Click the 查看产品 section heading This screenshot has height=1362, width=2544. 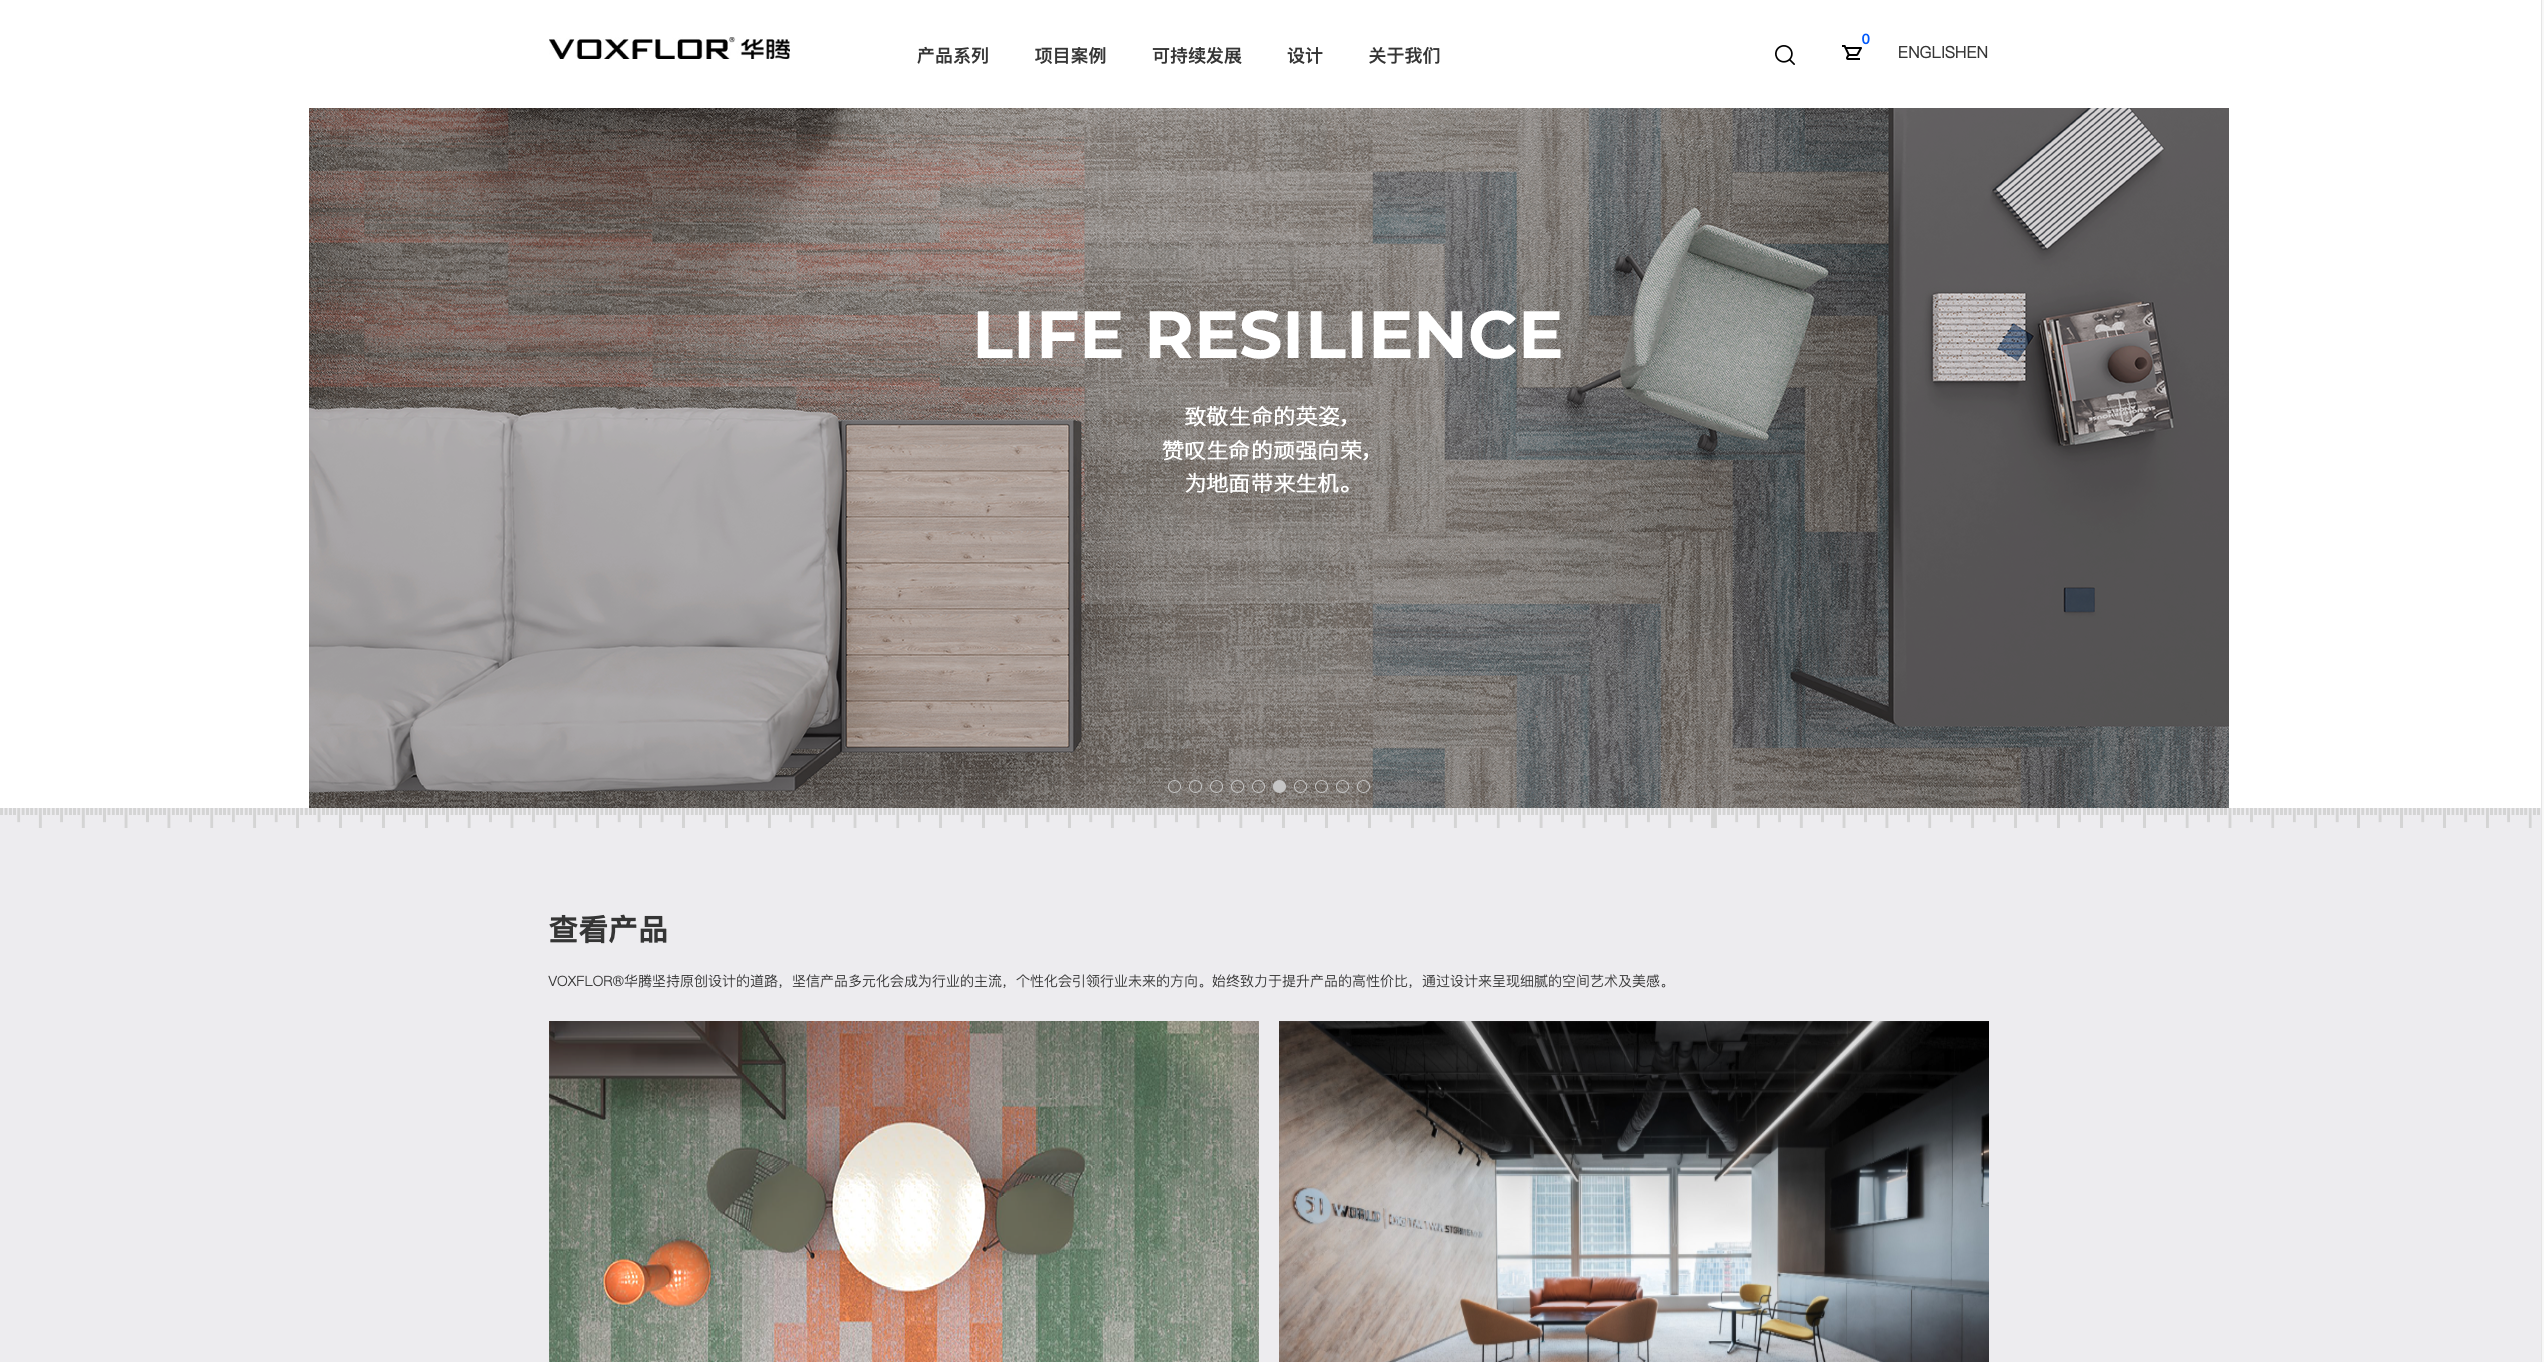(608, 930)
